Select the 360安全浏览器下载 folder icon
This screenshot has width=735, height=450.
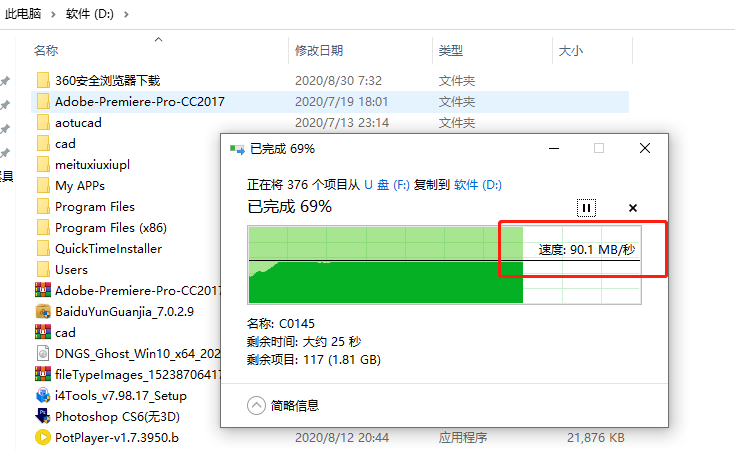[43, 80]
